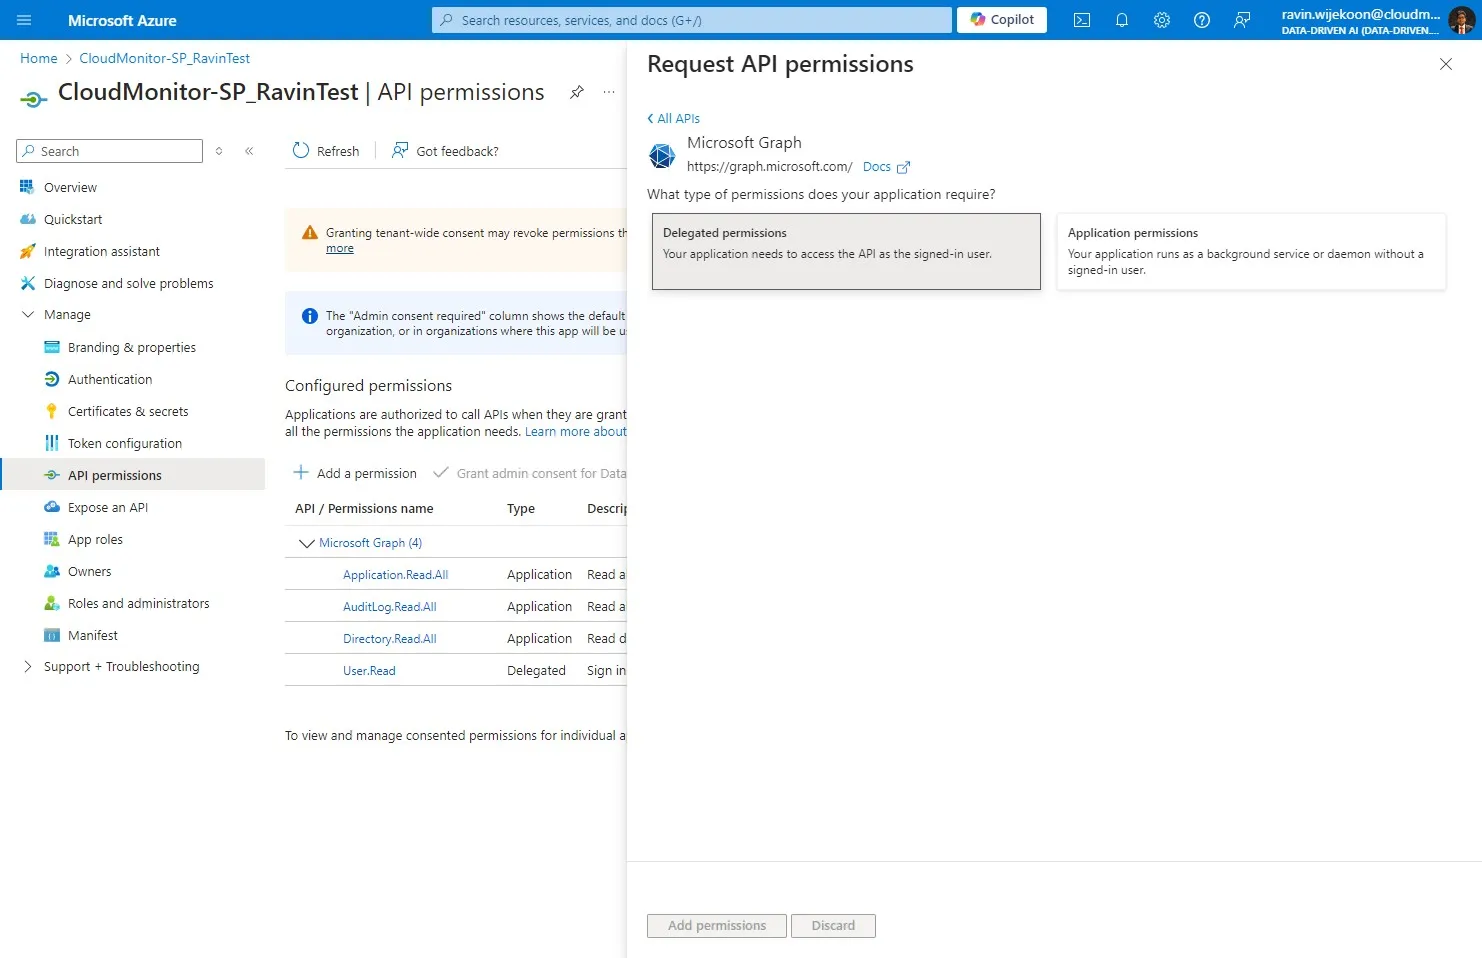Click the user account avatar

(x=1461, y=20)
